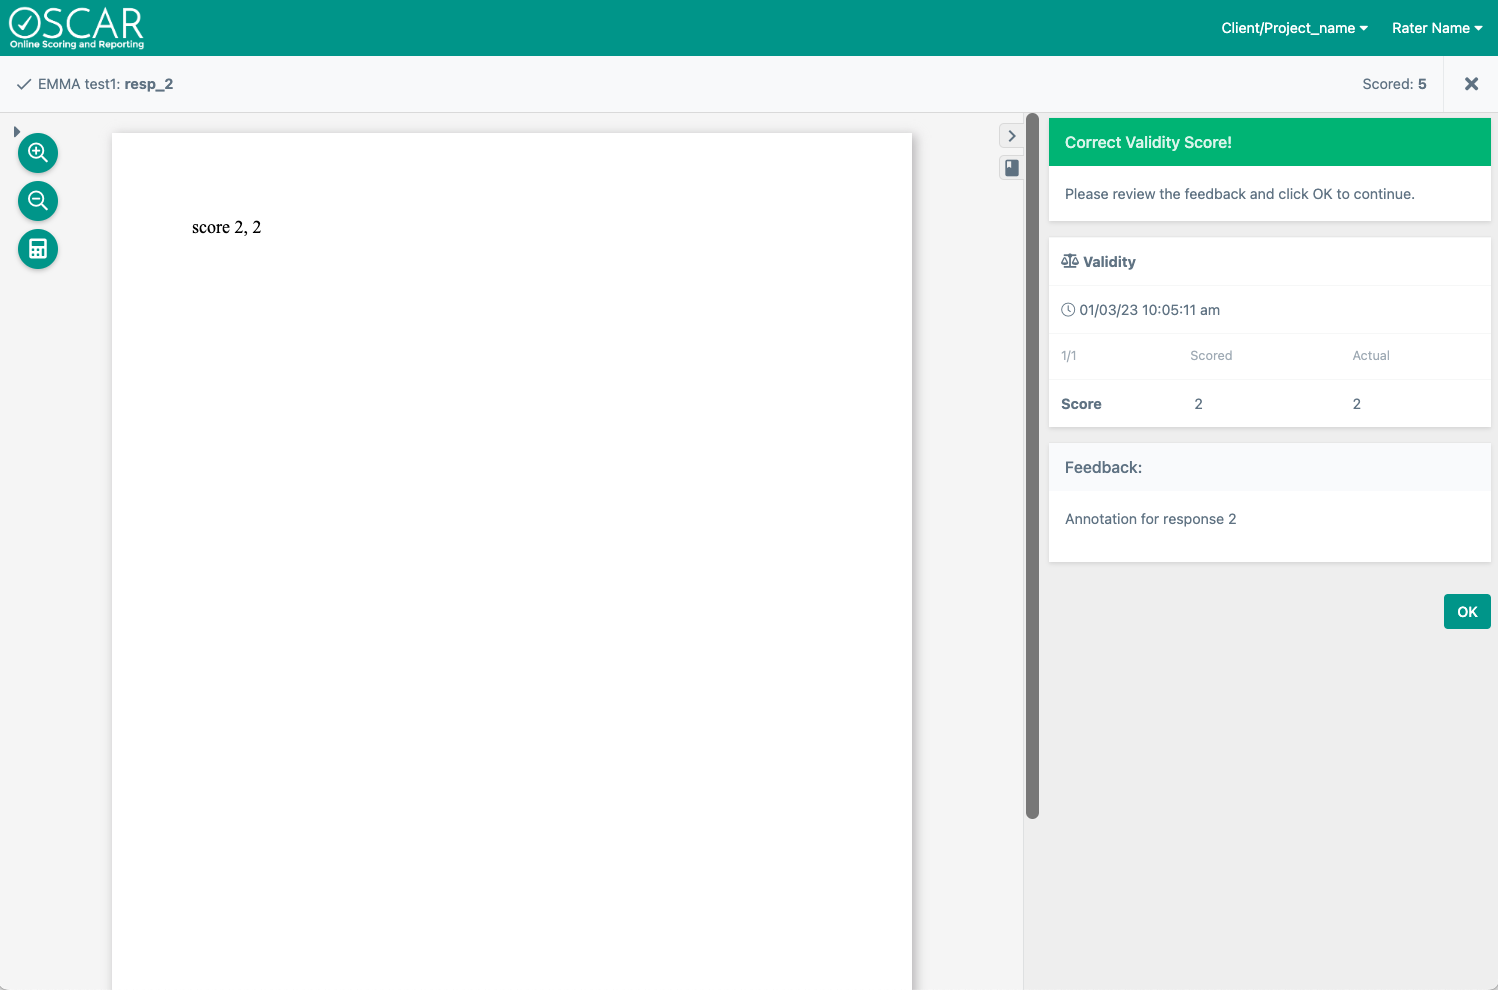
Task: Click the Validity scale icon
Action: (1070, 261)
